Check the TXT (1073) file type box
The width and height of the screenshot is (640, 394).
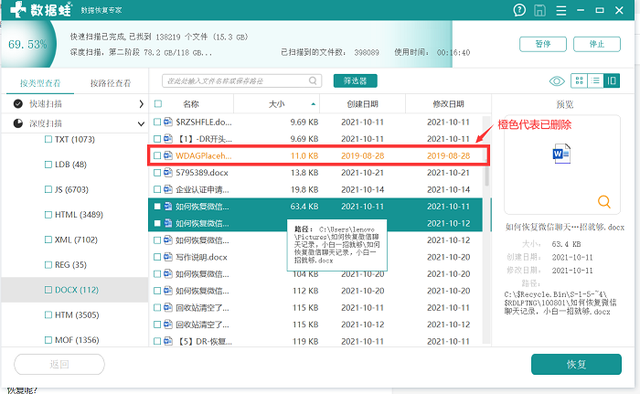click(48, 140)
